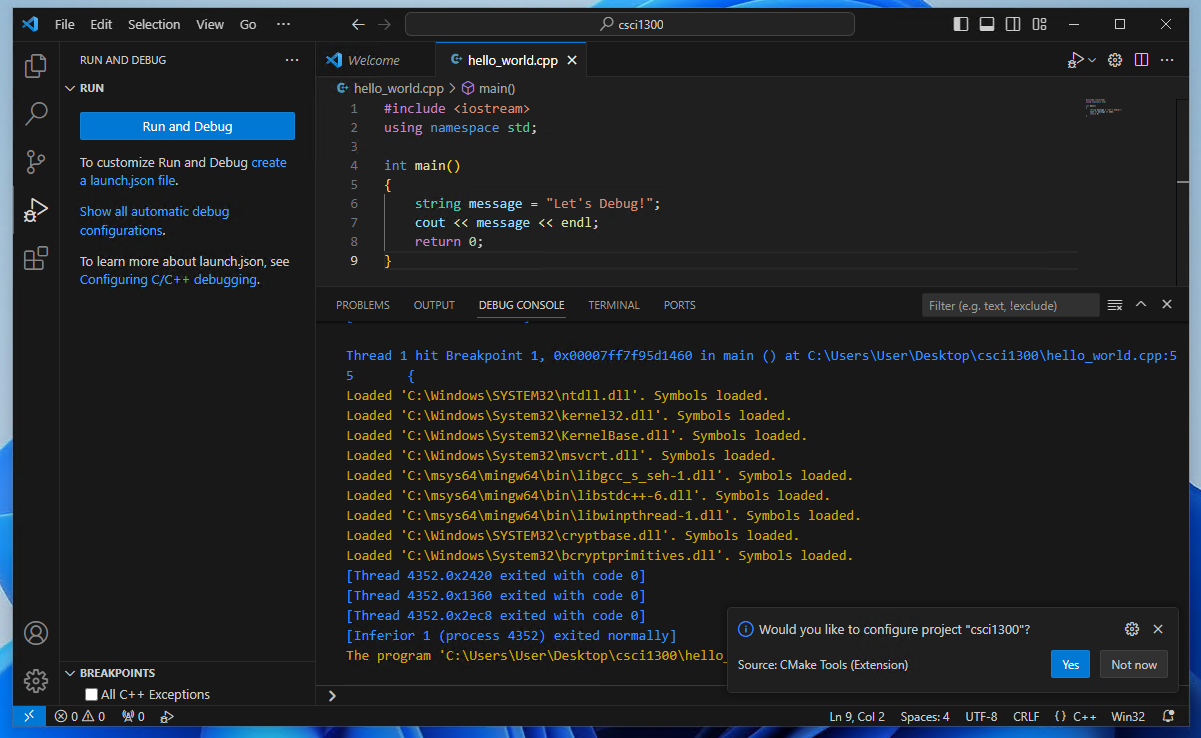This screenshot has width=1201, height=738.
Task: Click Show all automatic debug configurations link
Action: pos(154,221)
